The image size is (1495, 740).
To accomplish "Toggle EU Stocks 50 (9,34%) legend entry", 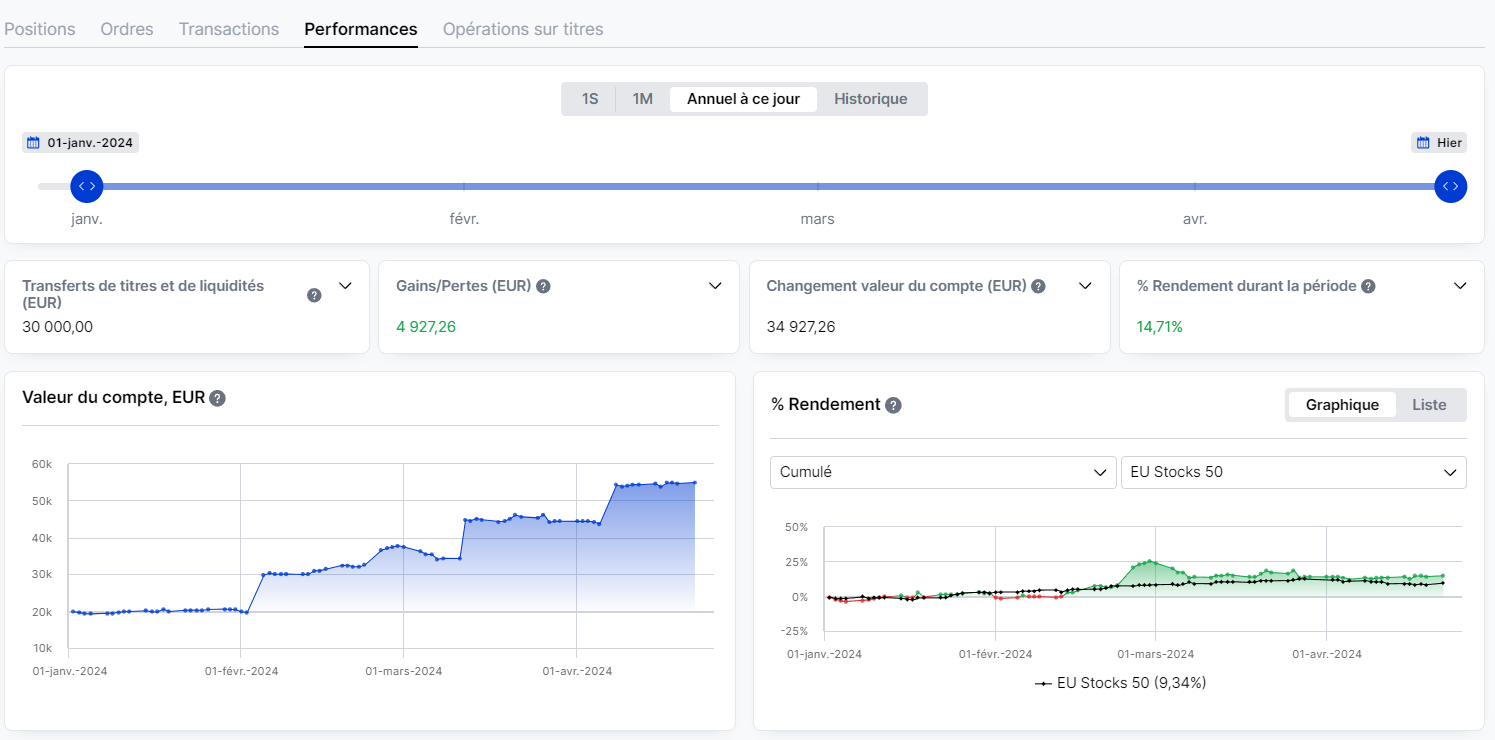I will pyautogui.click(x=1120, y=683).
